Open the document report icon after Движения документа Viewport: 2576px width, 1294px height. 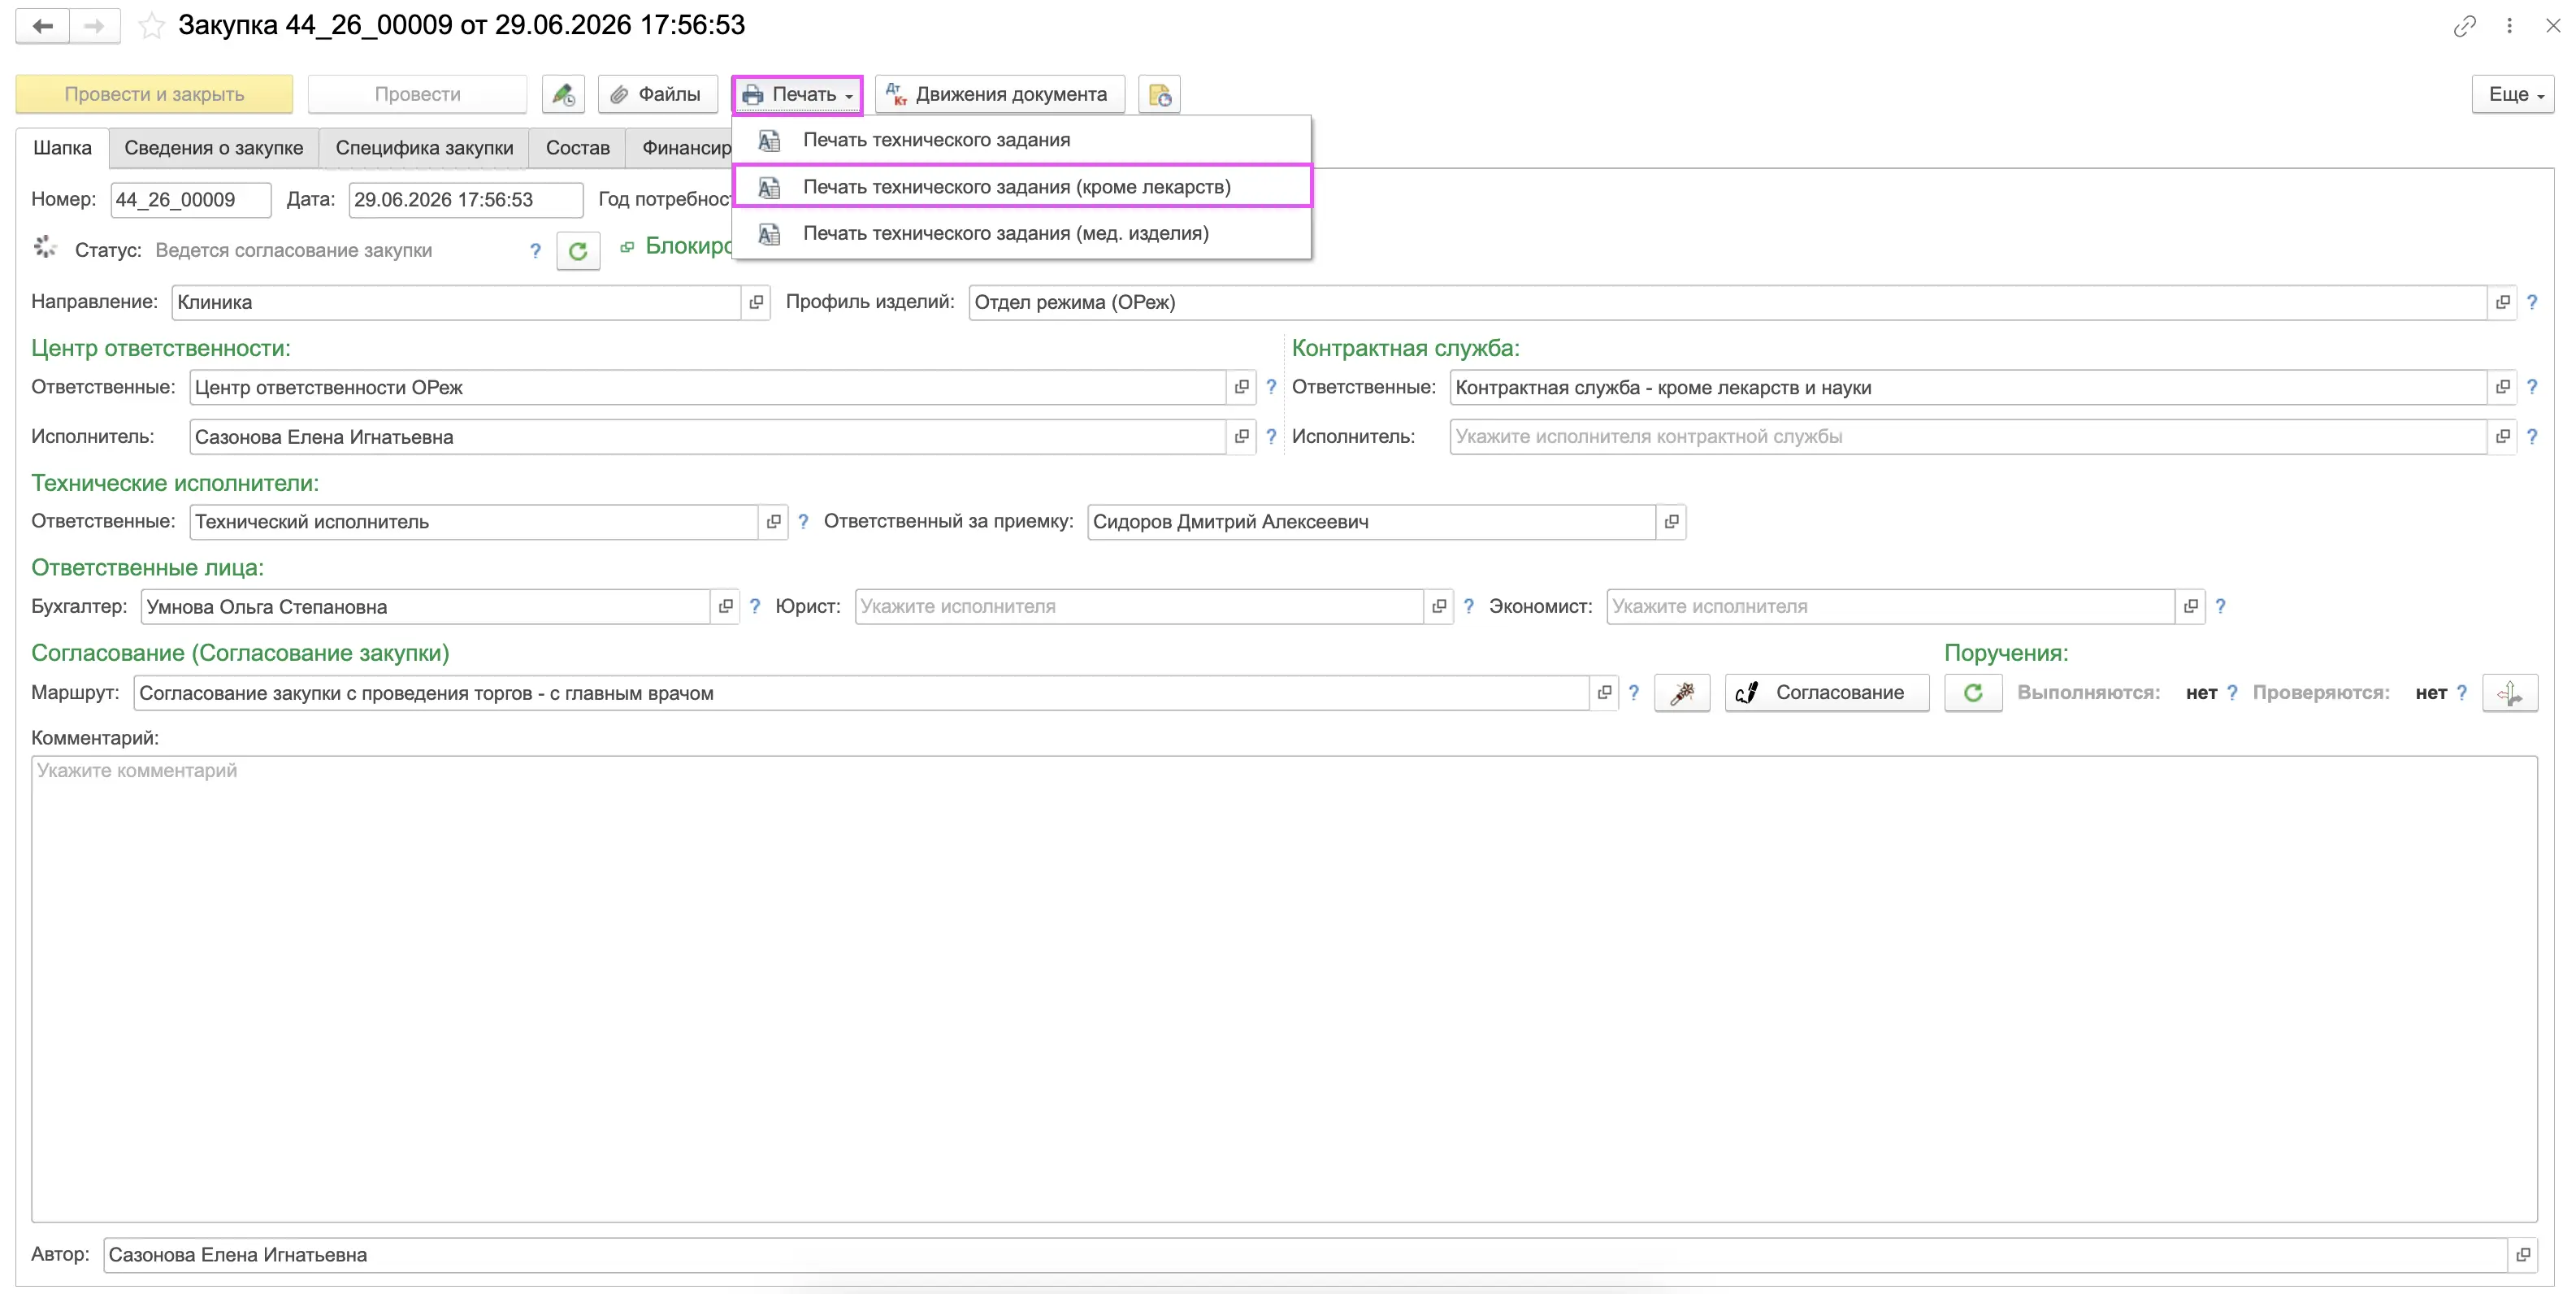(1159, 94)
